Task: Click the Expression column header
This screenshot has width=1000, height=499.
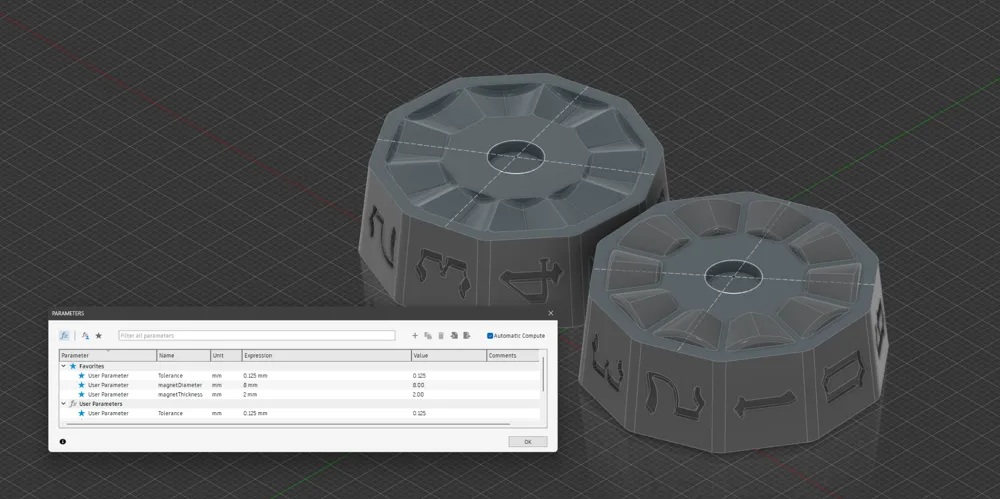Action: pyautogui.click(x=324, y=355)
